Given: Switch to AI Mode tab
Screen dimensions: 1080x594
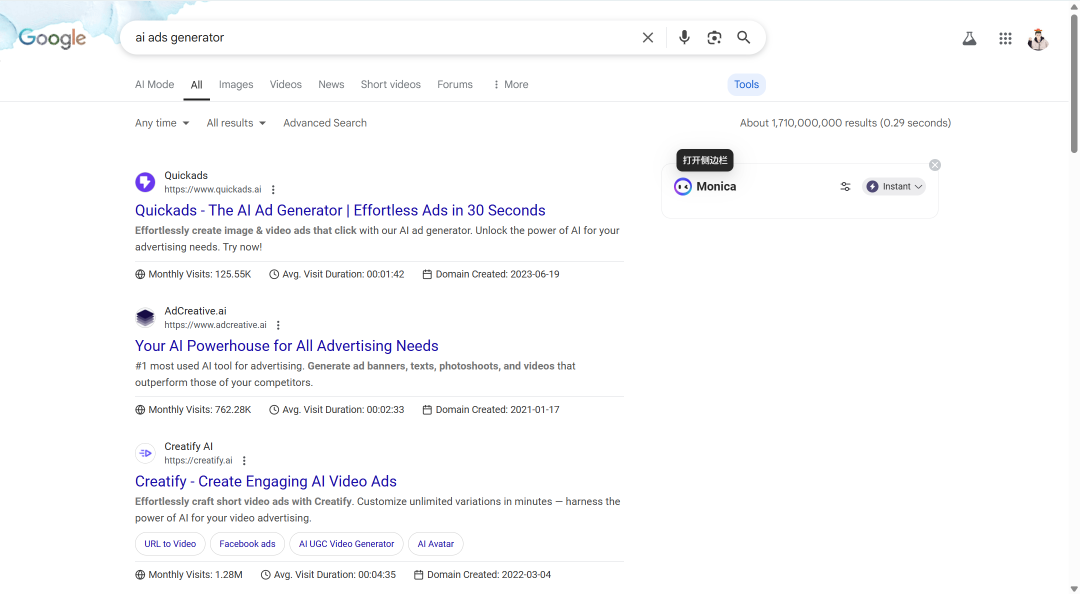Looking at the screenshot, I should click(x=154, y=85).
